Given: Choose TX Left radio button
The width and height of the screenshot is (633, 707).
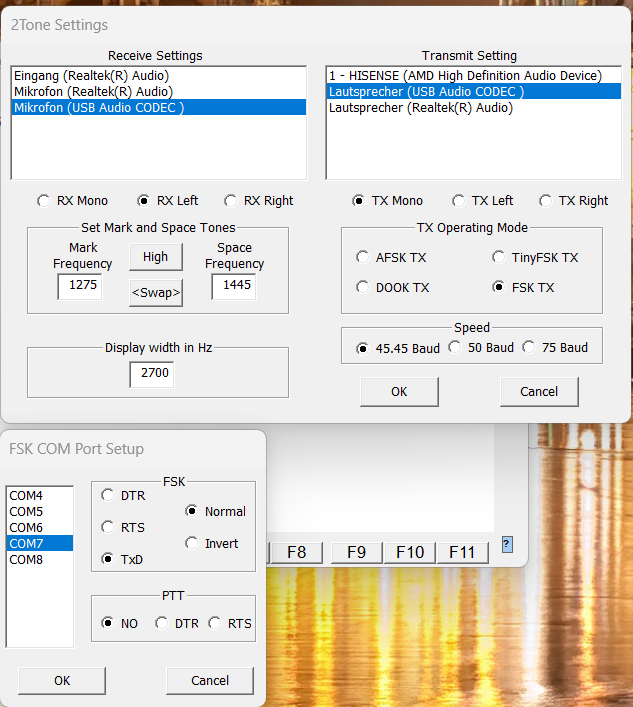Looking at the screenshot, I should coord(459,201).
